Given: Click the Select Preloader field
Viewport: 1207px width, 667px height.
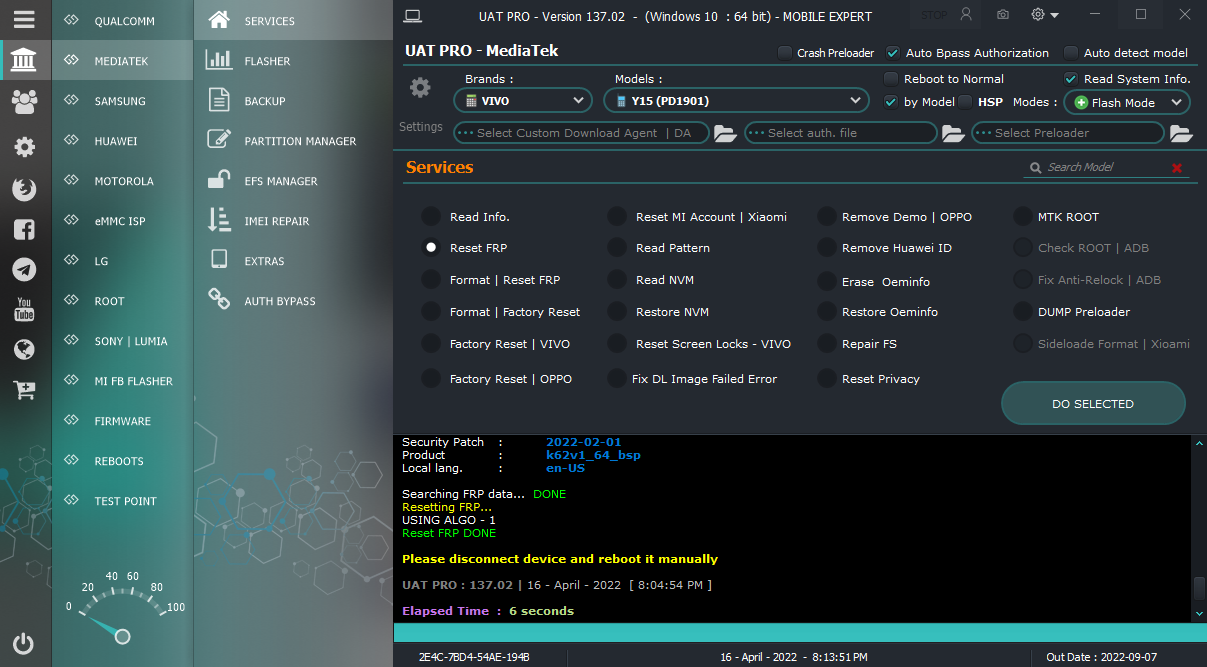Looking at the screenshot, I should pos(1068,133).
